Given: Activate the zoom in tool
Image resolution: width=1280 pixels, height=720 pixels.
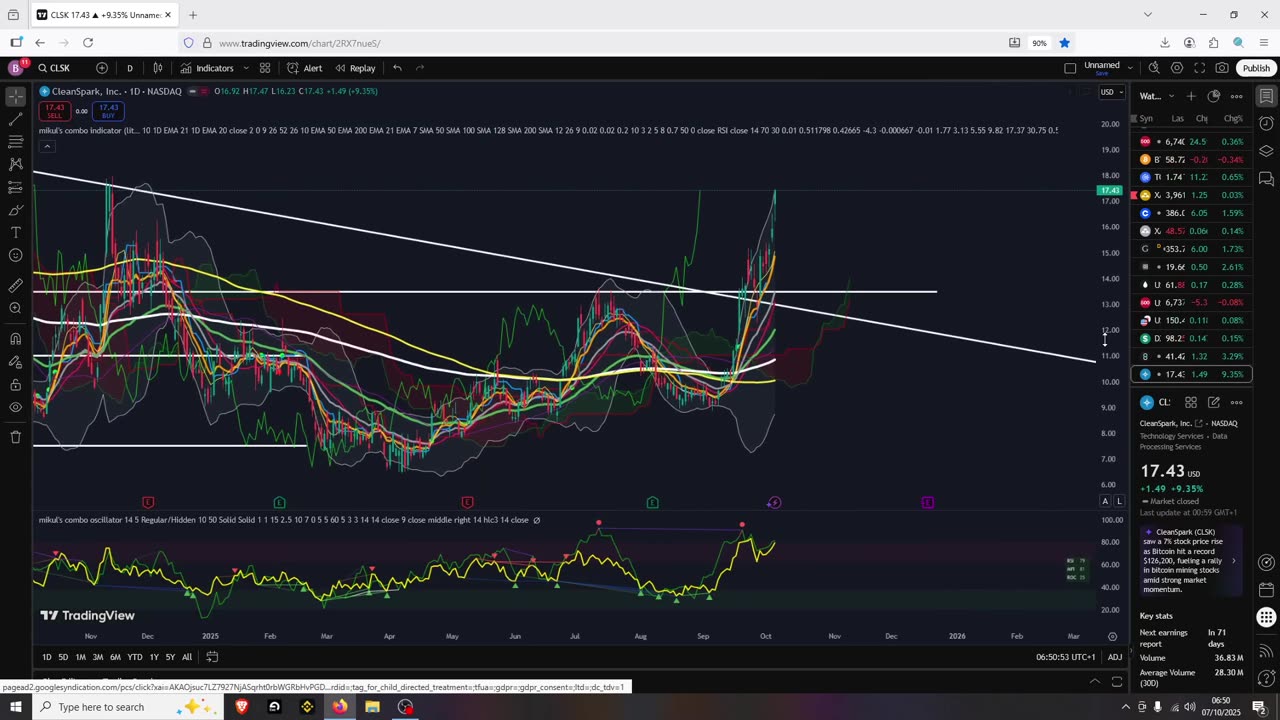Looking at the screenshot, I should [16, 308].
